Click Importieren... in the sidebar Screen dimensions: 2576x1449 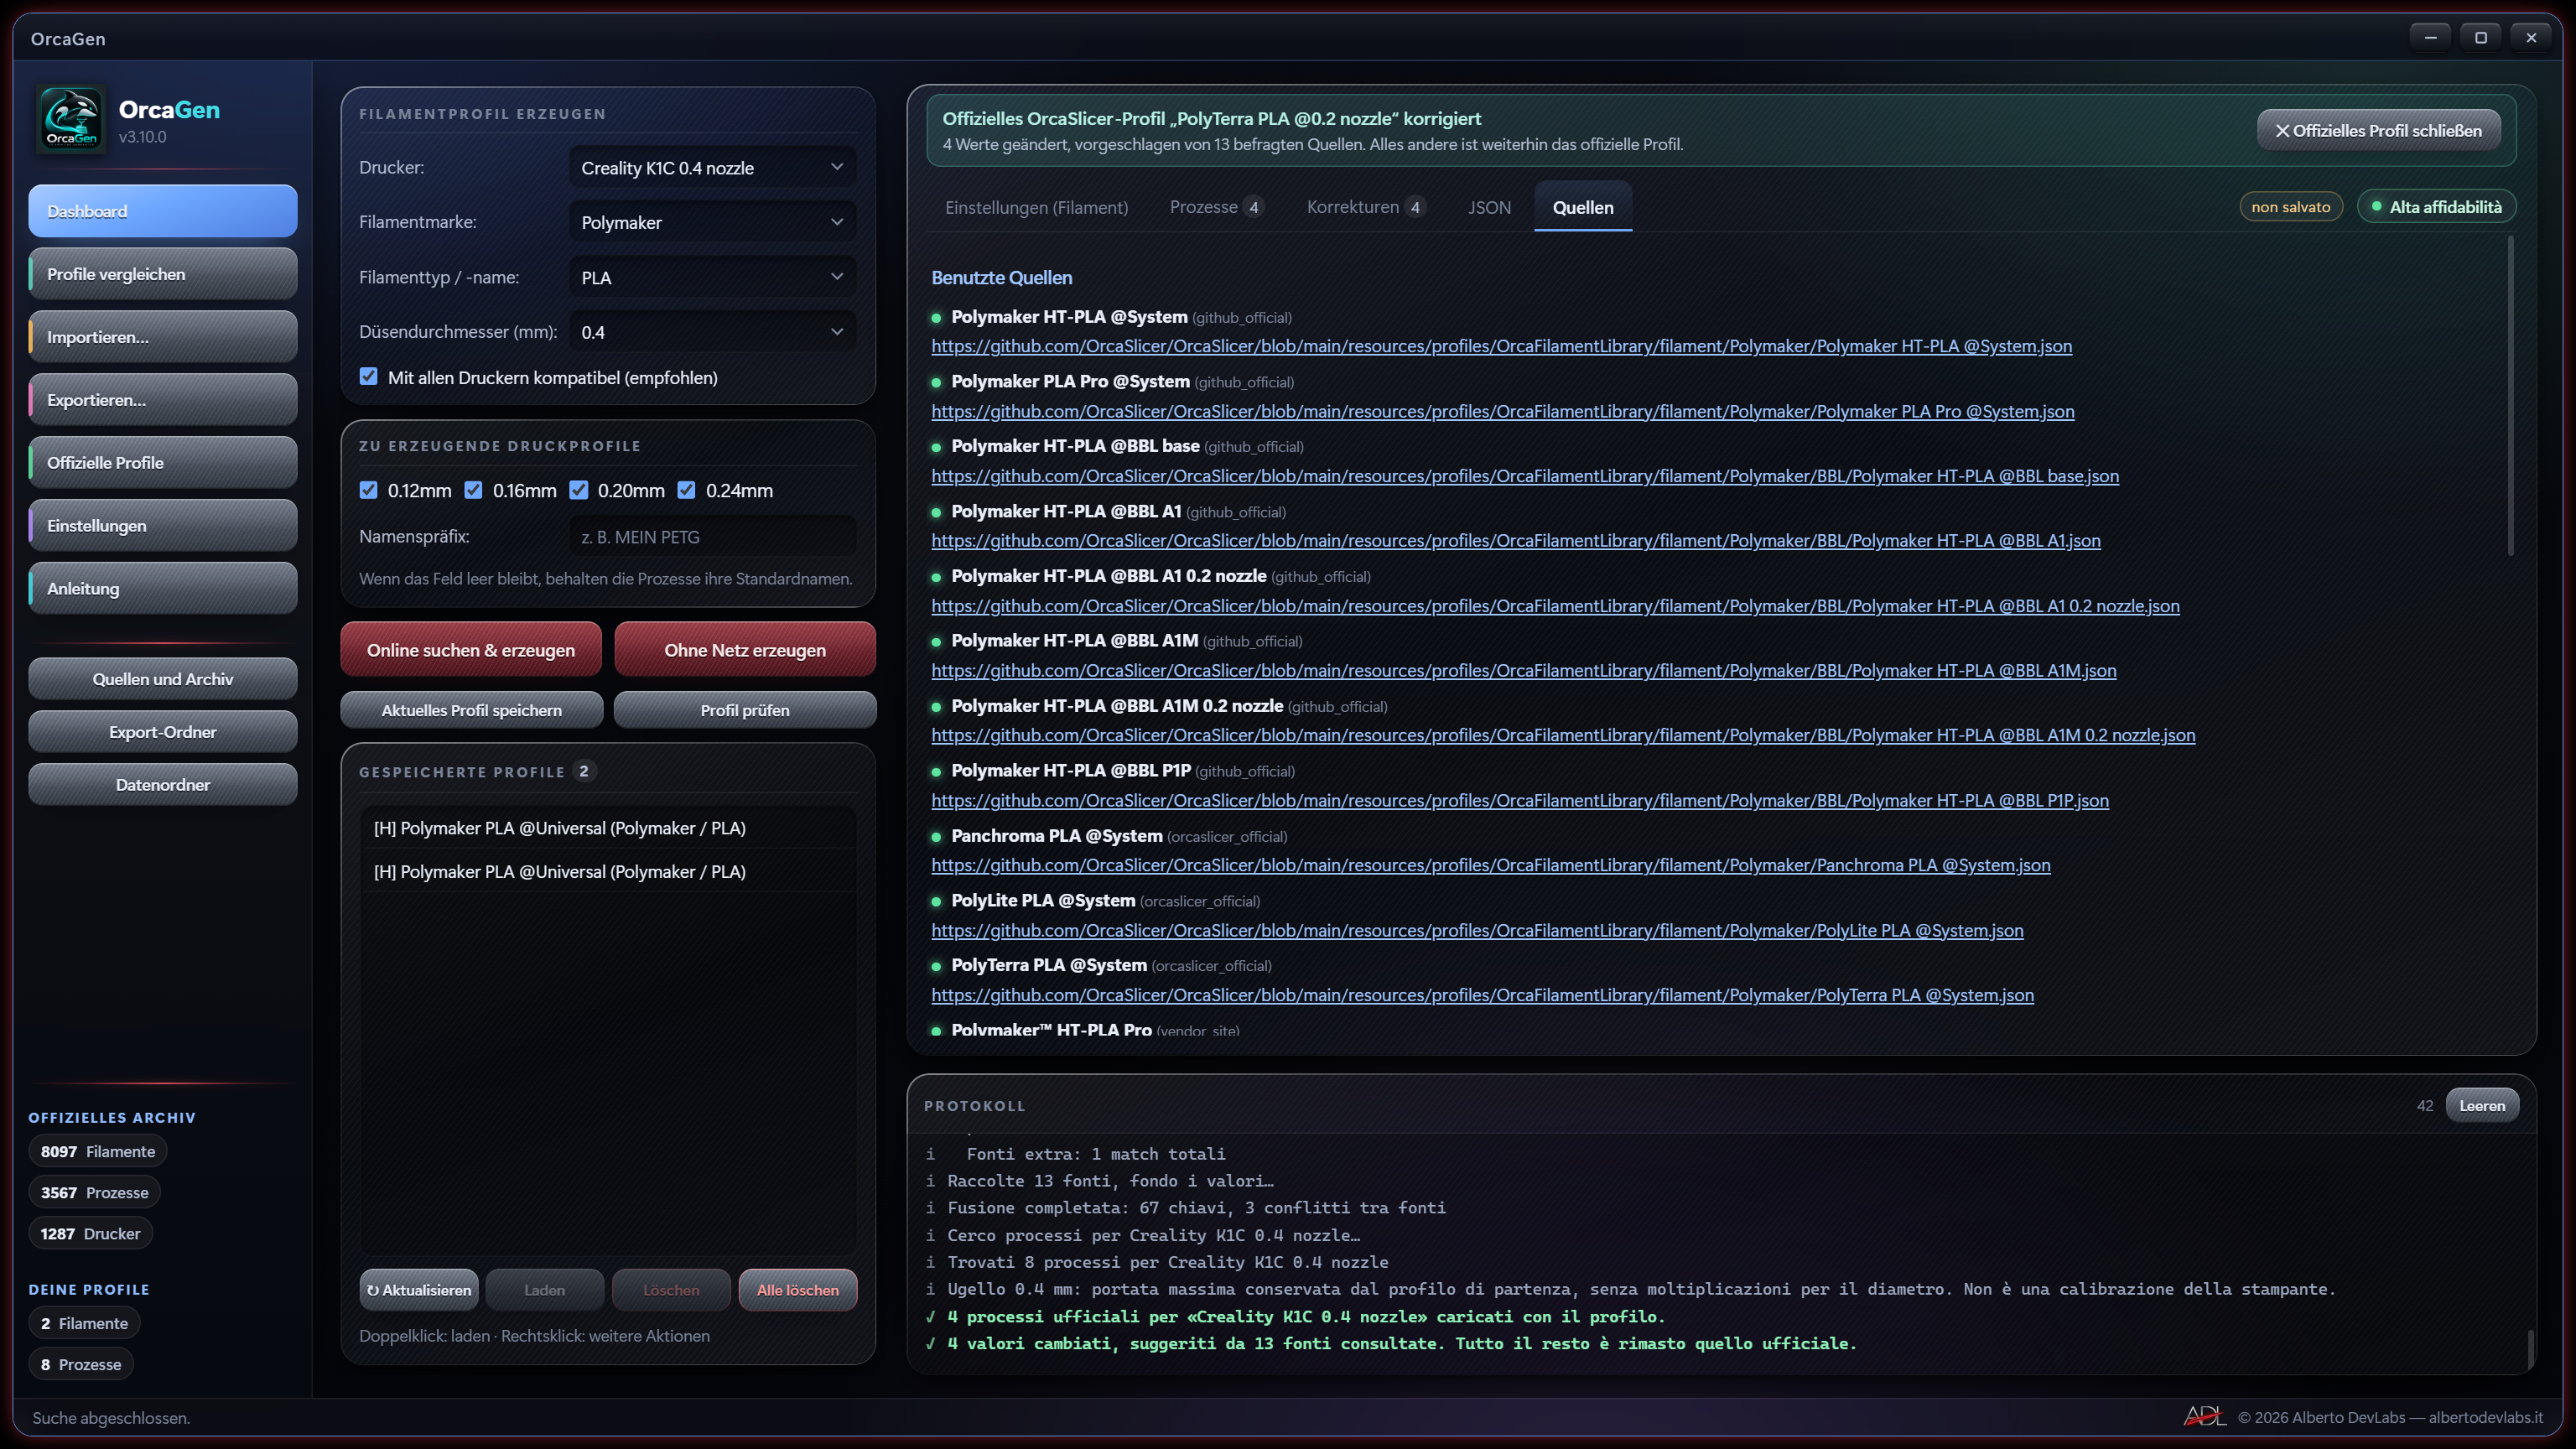[x=163, y=337]
